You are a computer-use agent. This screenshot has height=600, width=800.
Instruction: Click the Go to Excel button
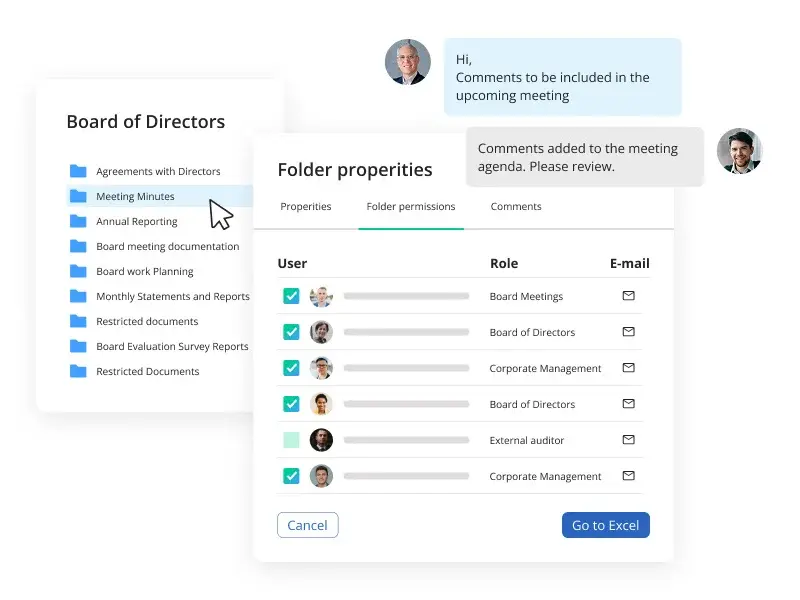click(606, 525)
